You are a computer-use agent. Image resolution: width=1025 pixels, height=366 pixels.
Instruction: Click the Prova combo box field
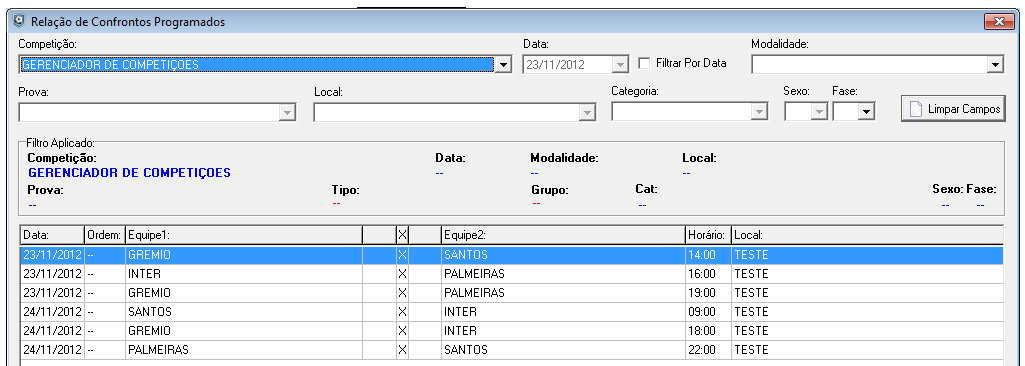[158, 112]
